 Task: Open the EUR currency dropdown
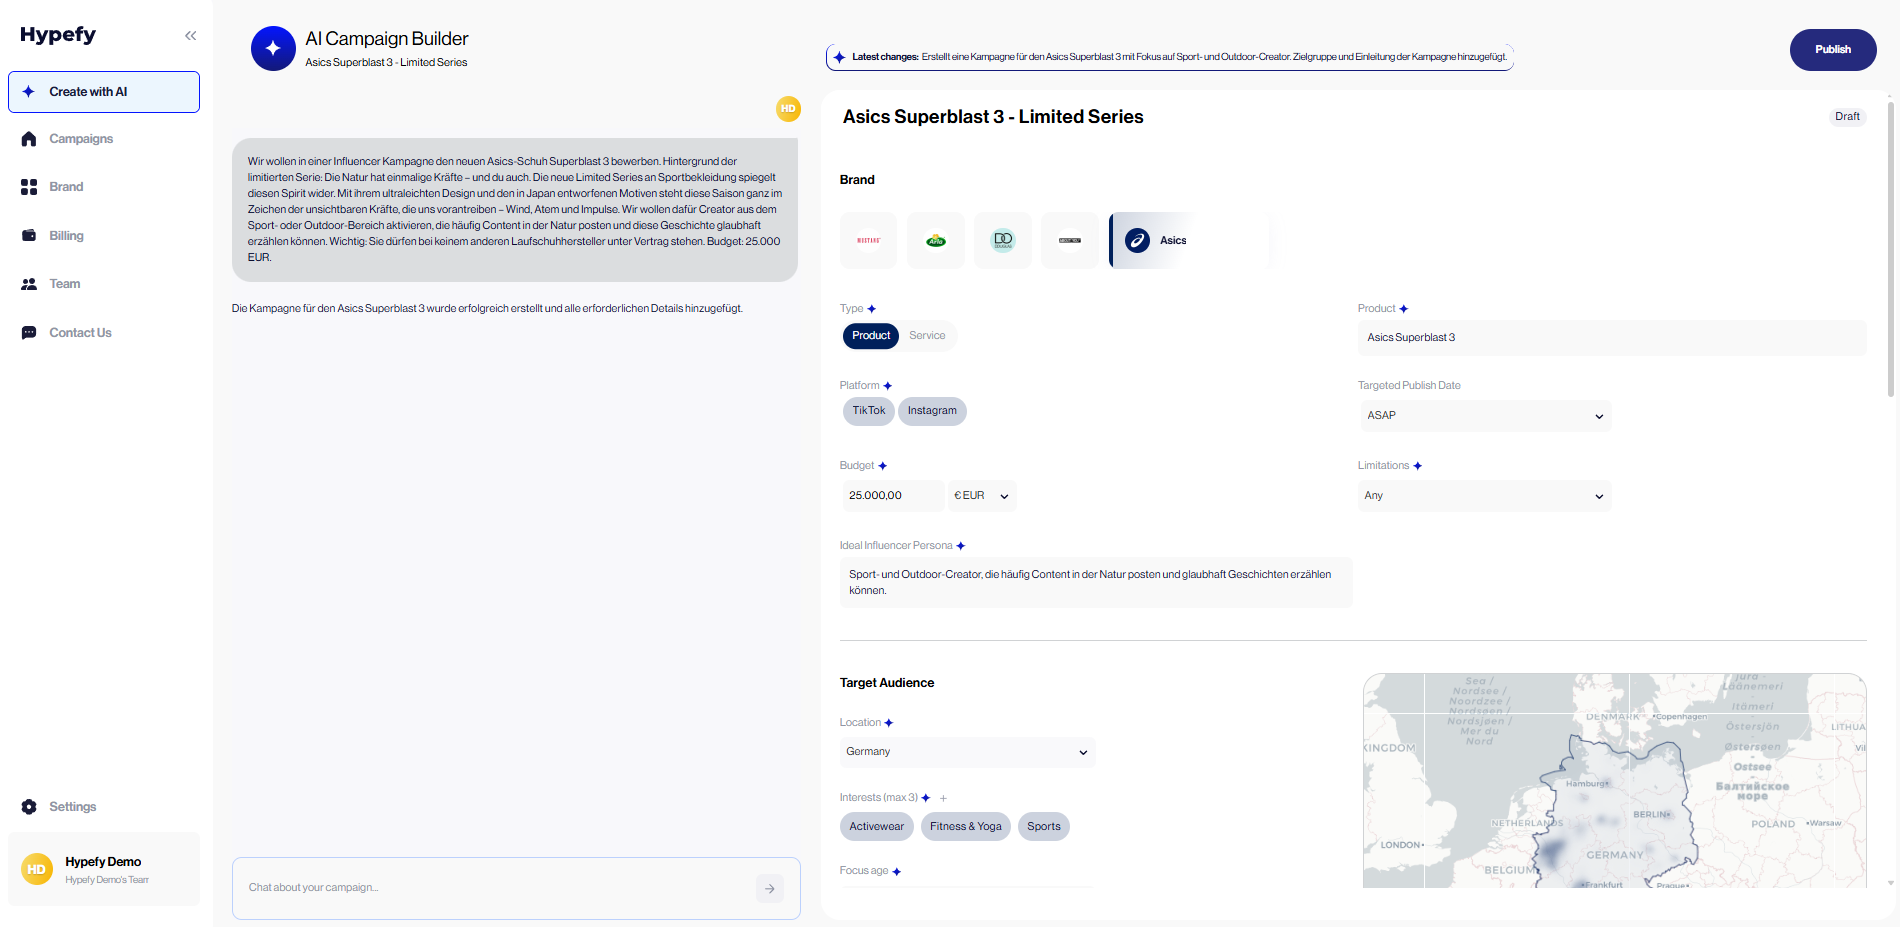click(982, 496)
